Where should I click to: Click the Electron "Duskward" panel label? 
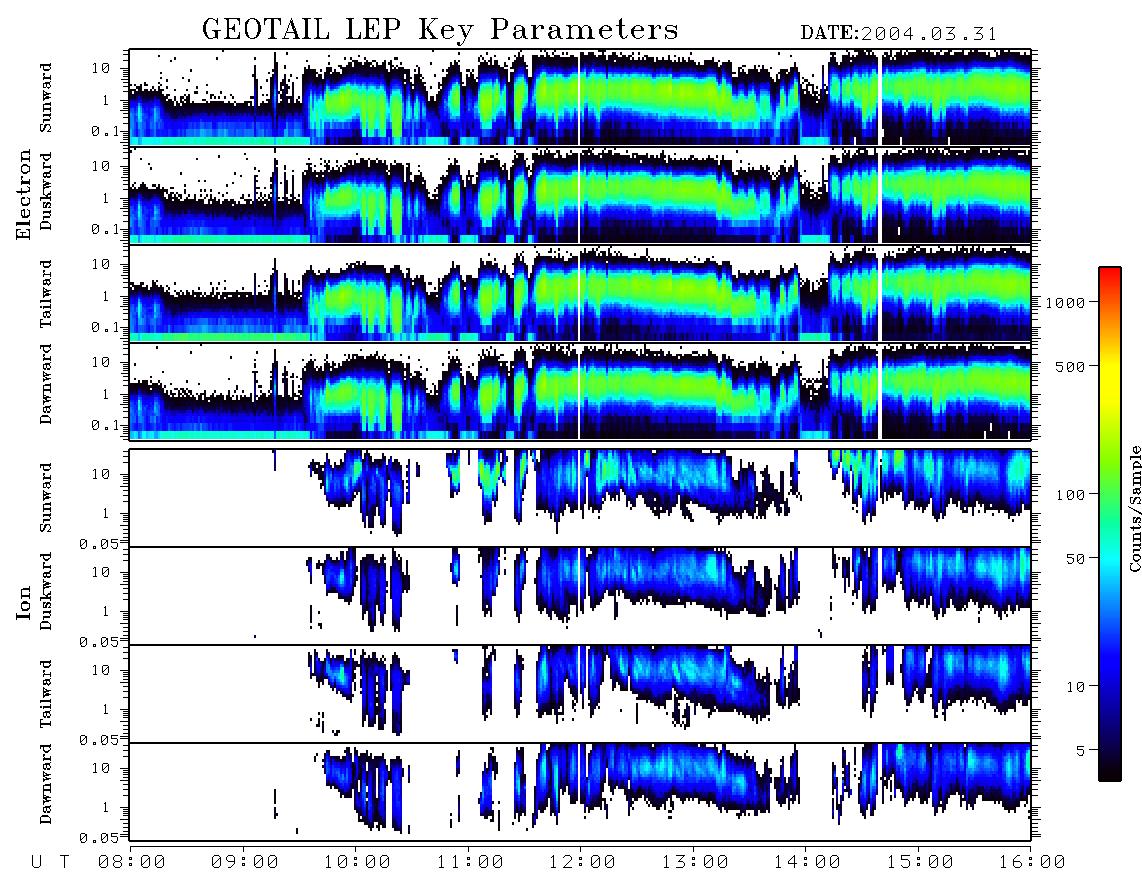point(46,191)
